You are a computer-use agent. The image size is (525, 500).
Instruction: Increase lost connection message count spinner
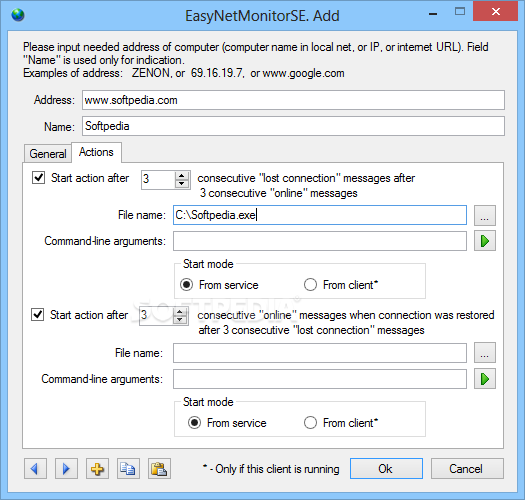(x=182, y=175)
